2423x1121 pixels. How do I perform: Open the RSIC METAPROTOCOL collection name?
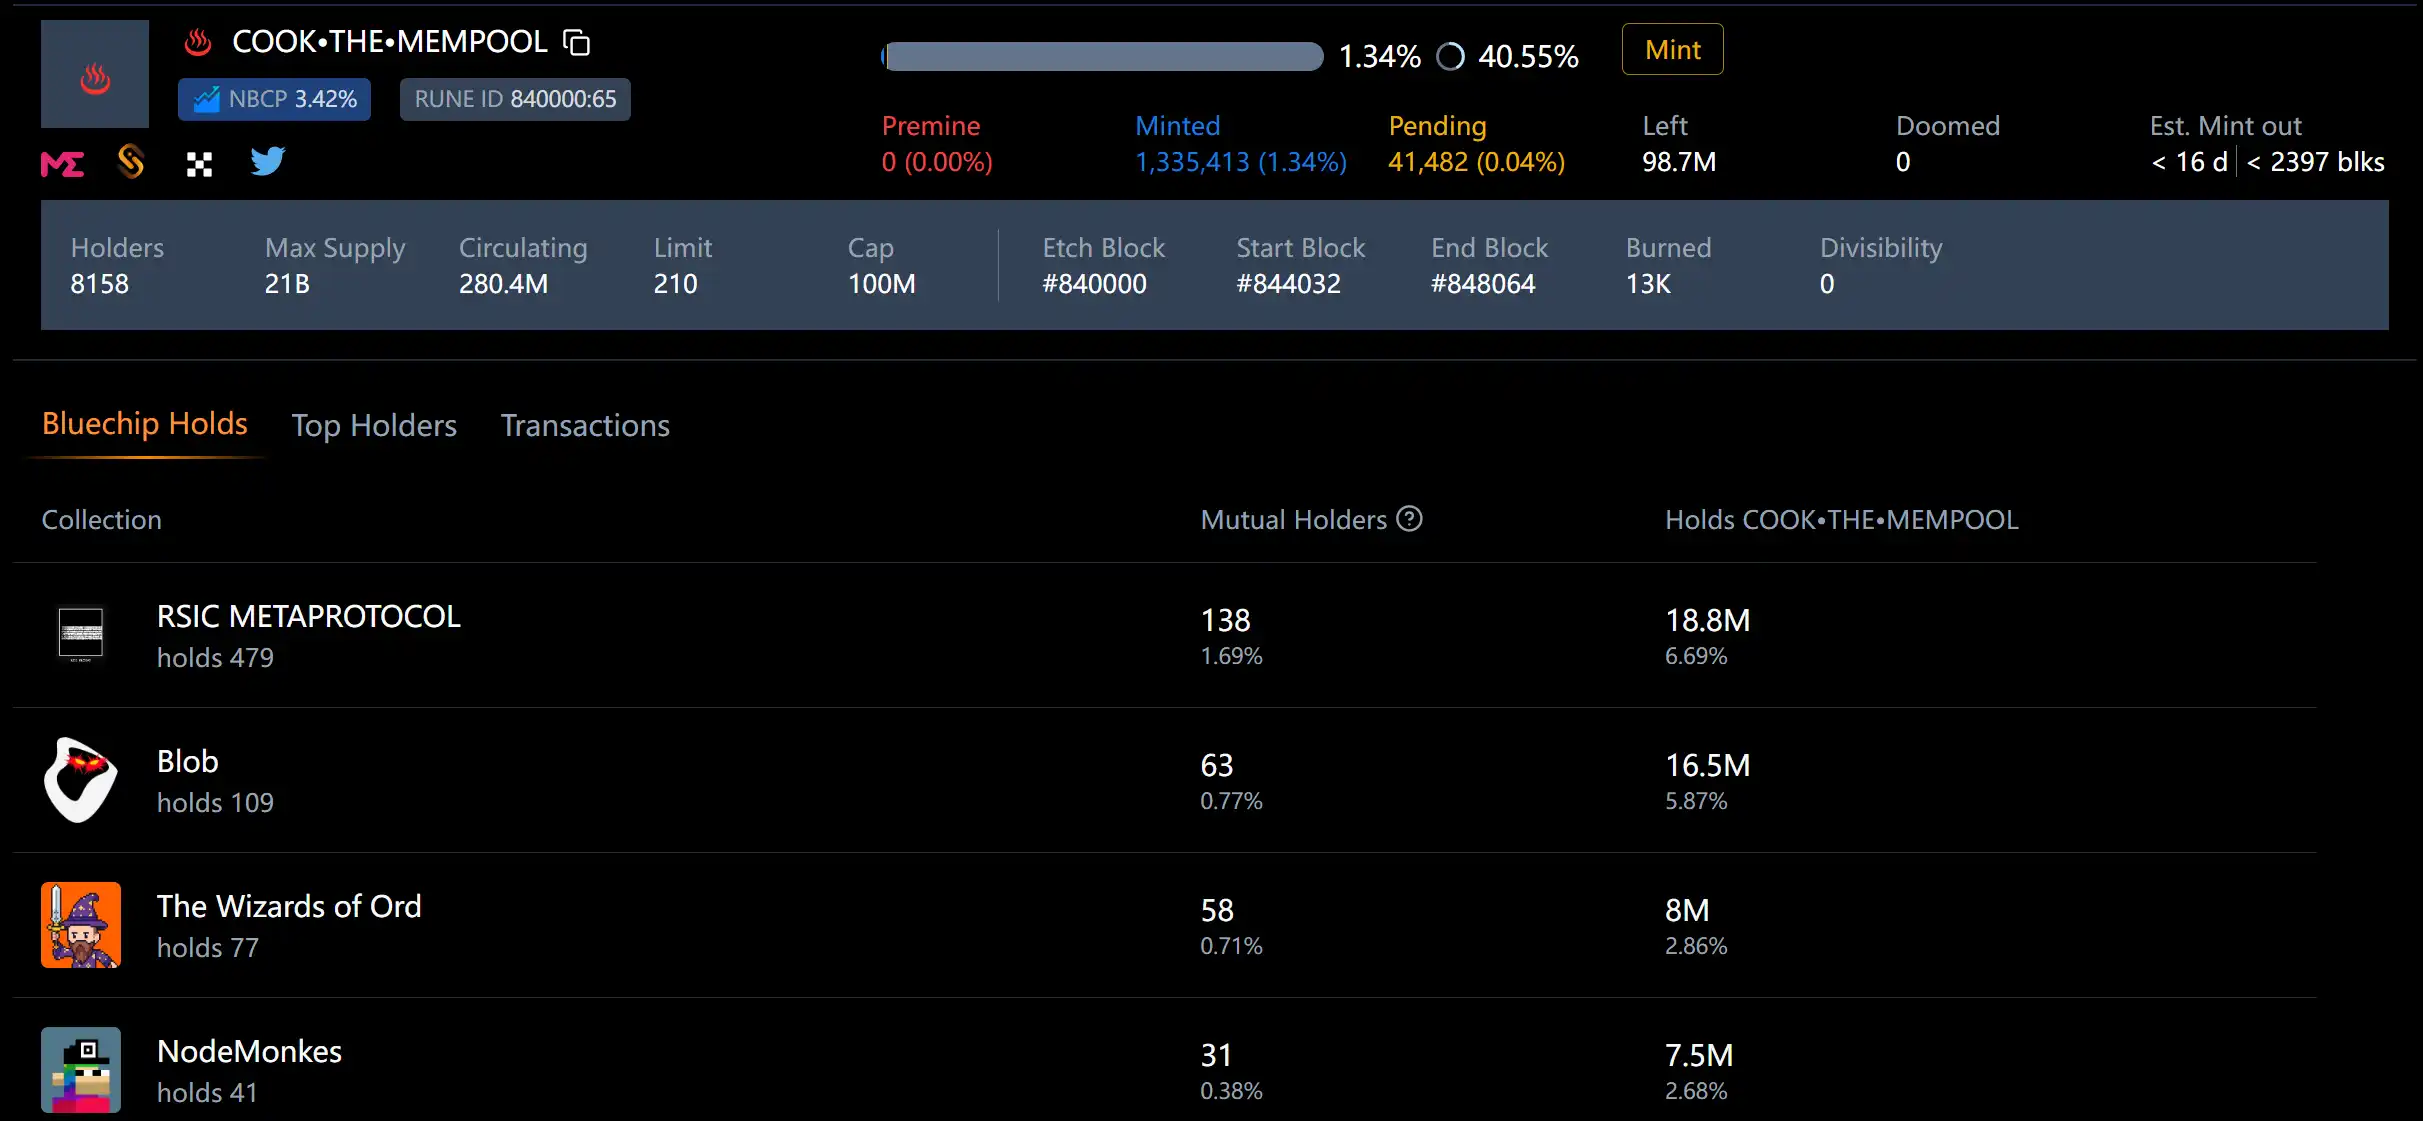pyautogui.click(x=309, y=616)
